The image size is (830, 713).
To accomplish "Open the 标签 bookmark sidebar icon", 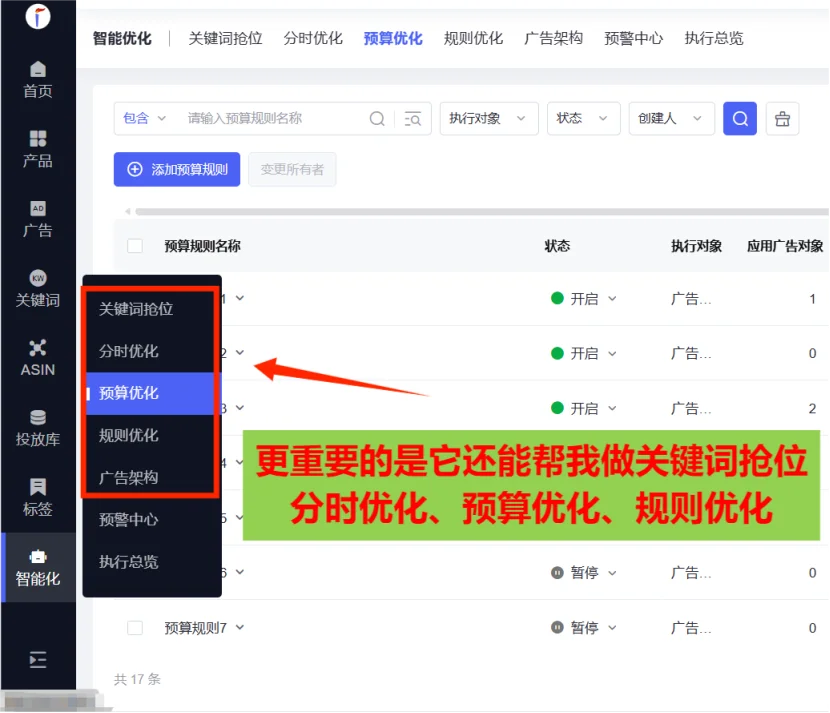I will click(38, 498).
